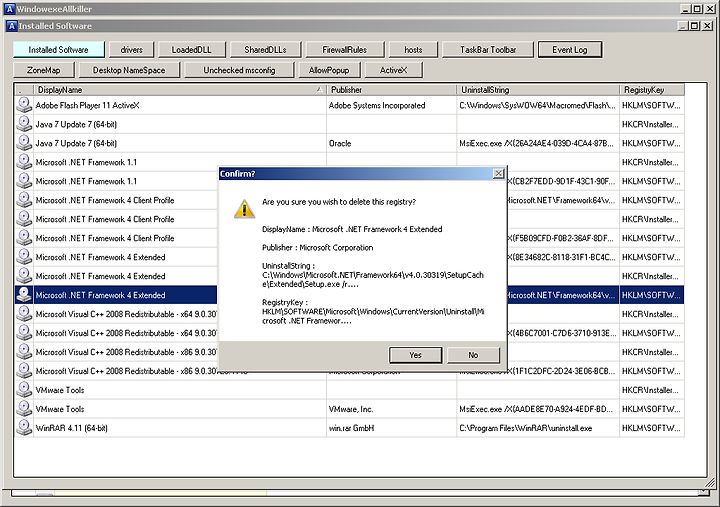
Task: Open the Event Log tab
Action: pos(569,50)
